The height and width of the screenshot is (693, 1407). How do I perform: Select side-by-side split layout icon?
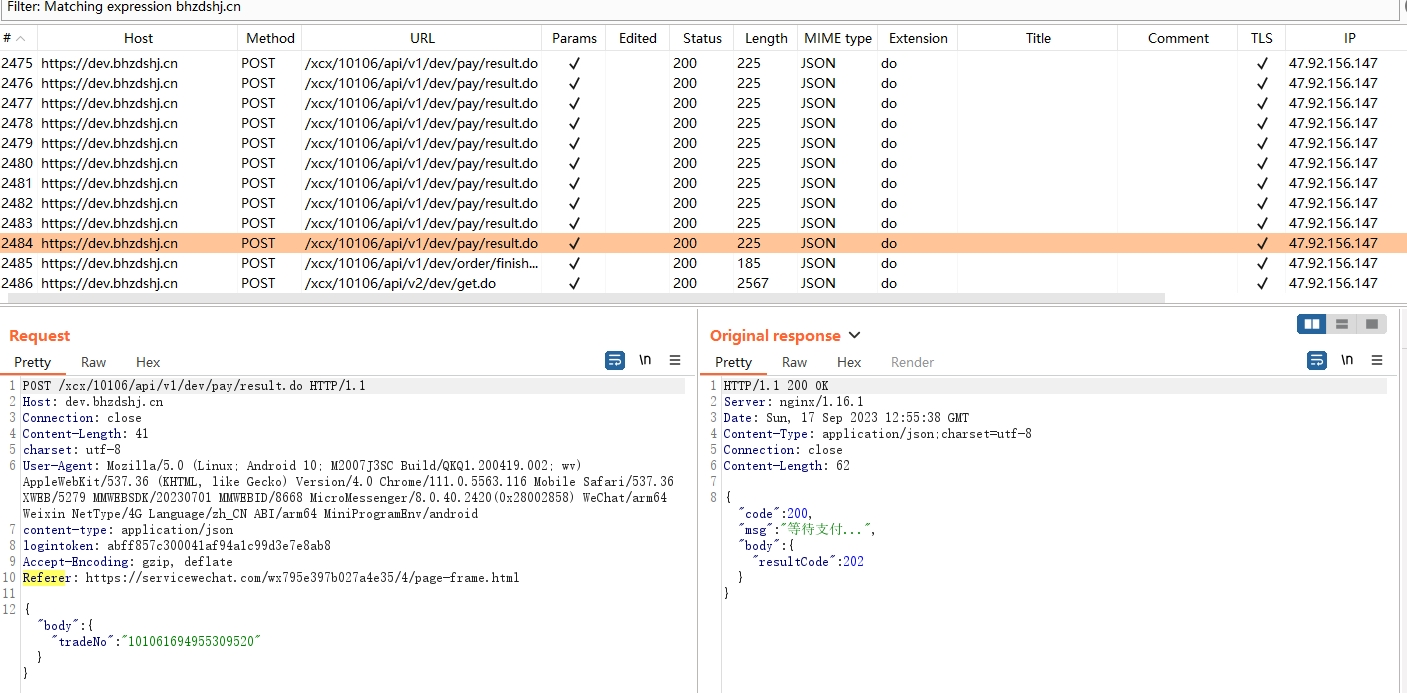(1312, 324)
